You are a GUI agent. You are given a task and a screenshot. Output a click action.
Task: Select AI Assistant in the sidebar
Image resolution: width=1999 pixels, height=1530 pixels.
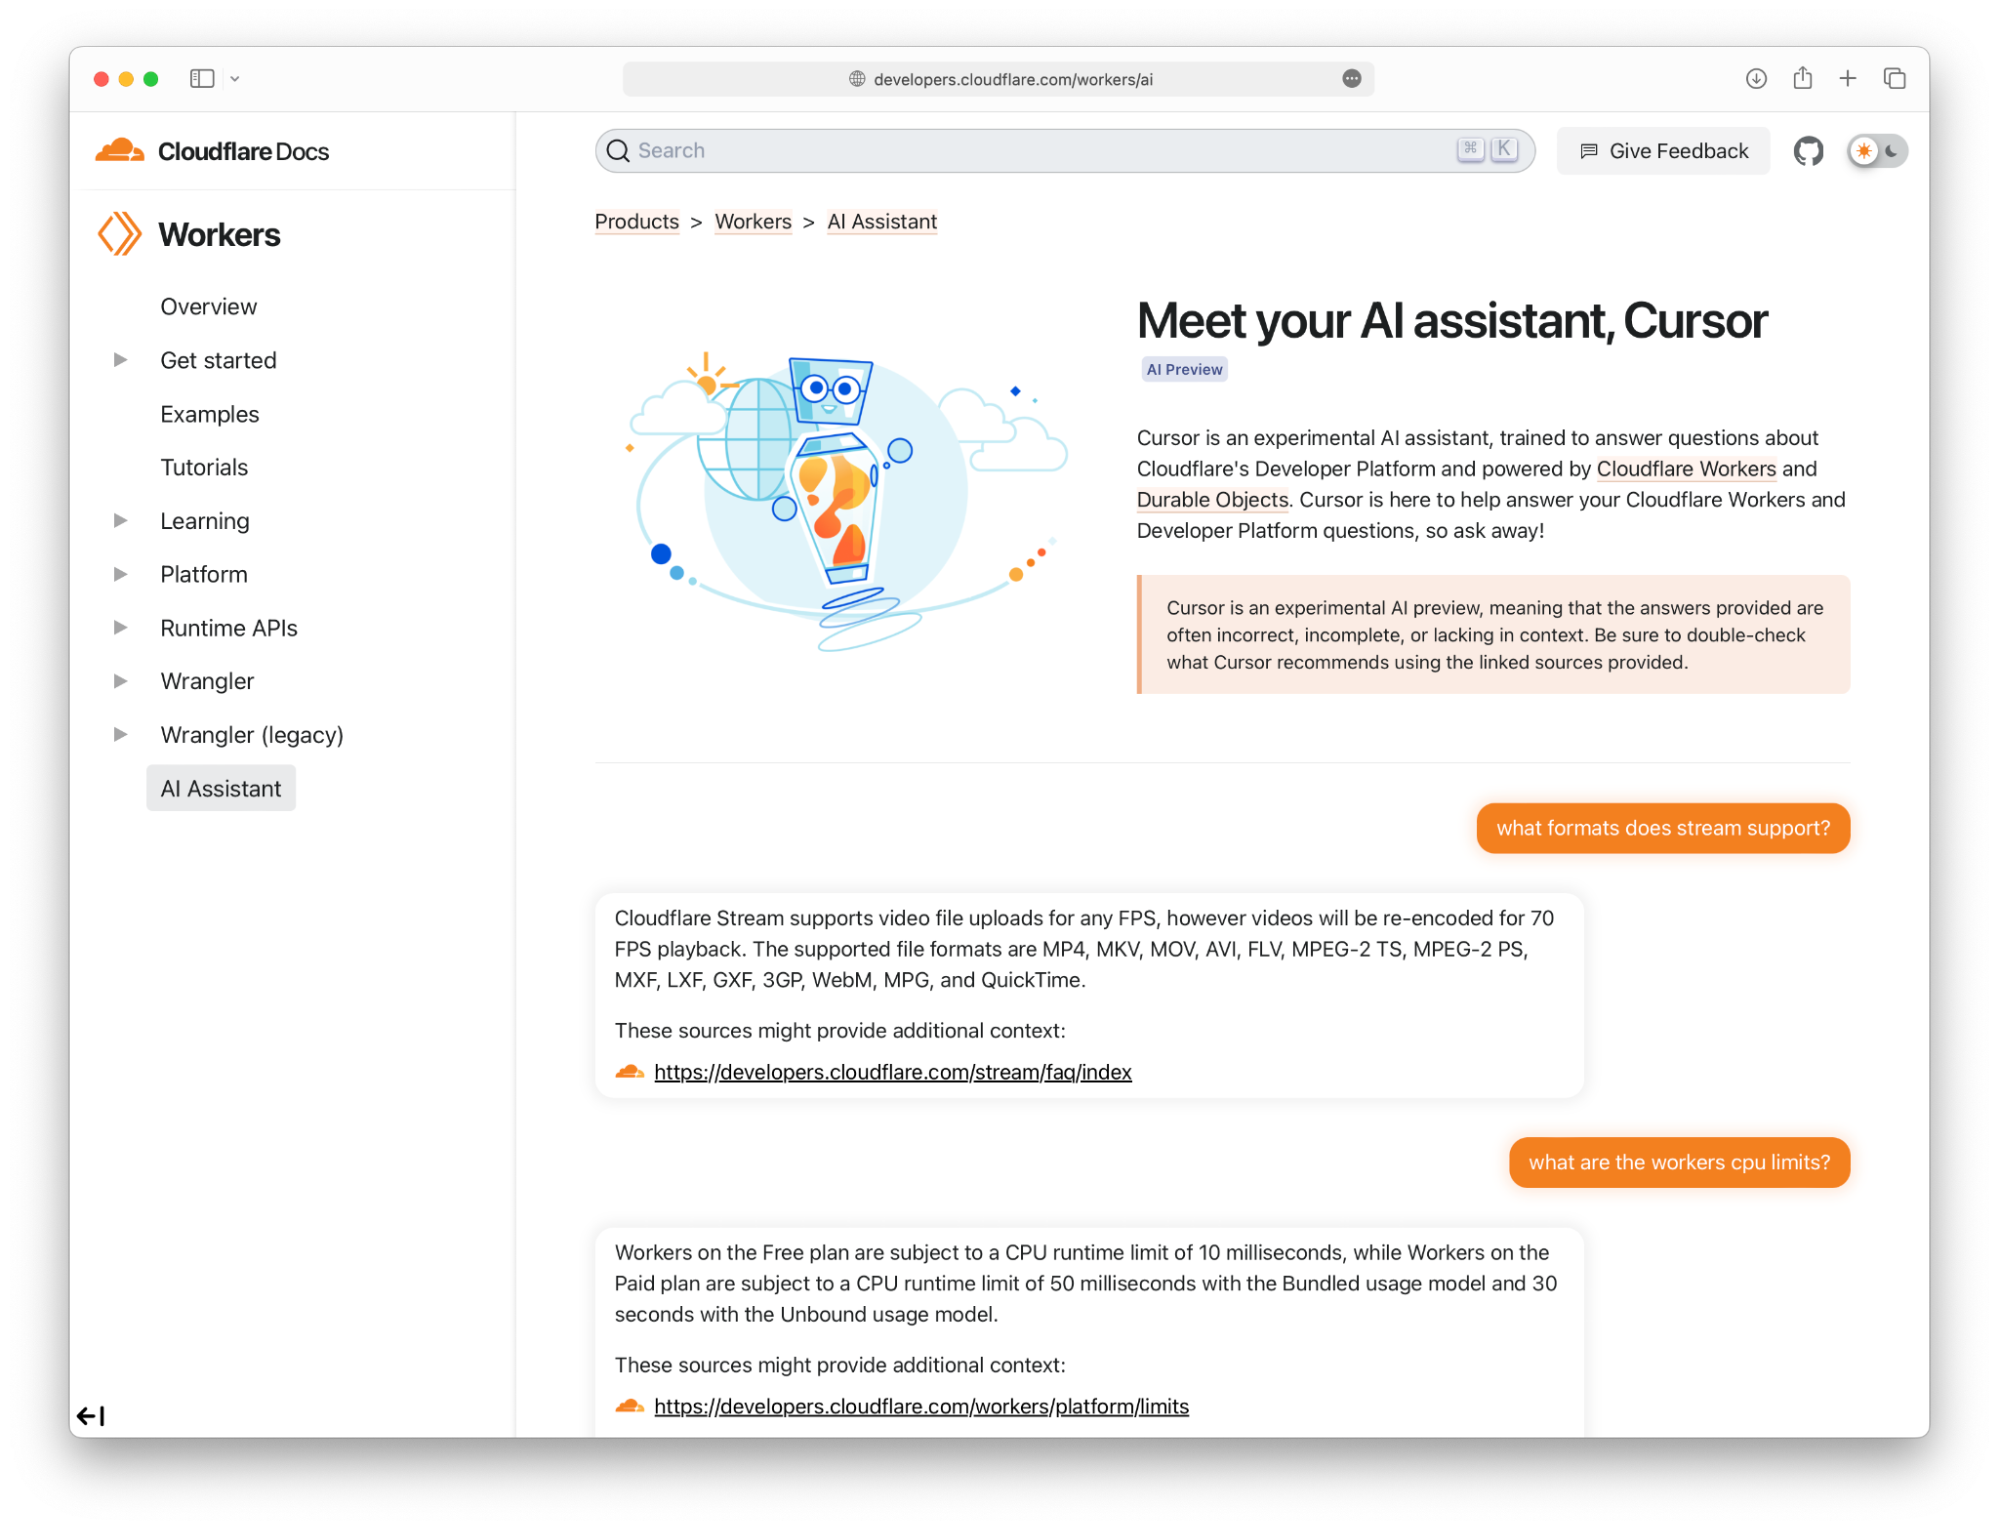[221, 789]
